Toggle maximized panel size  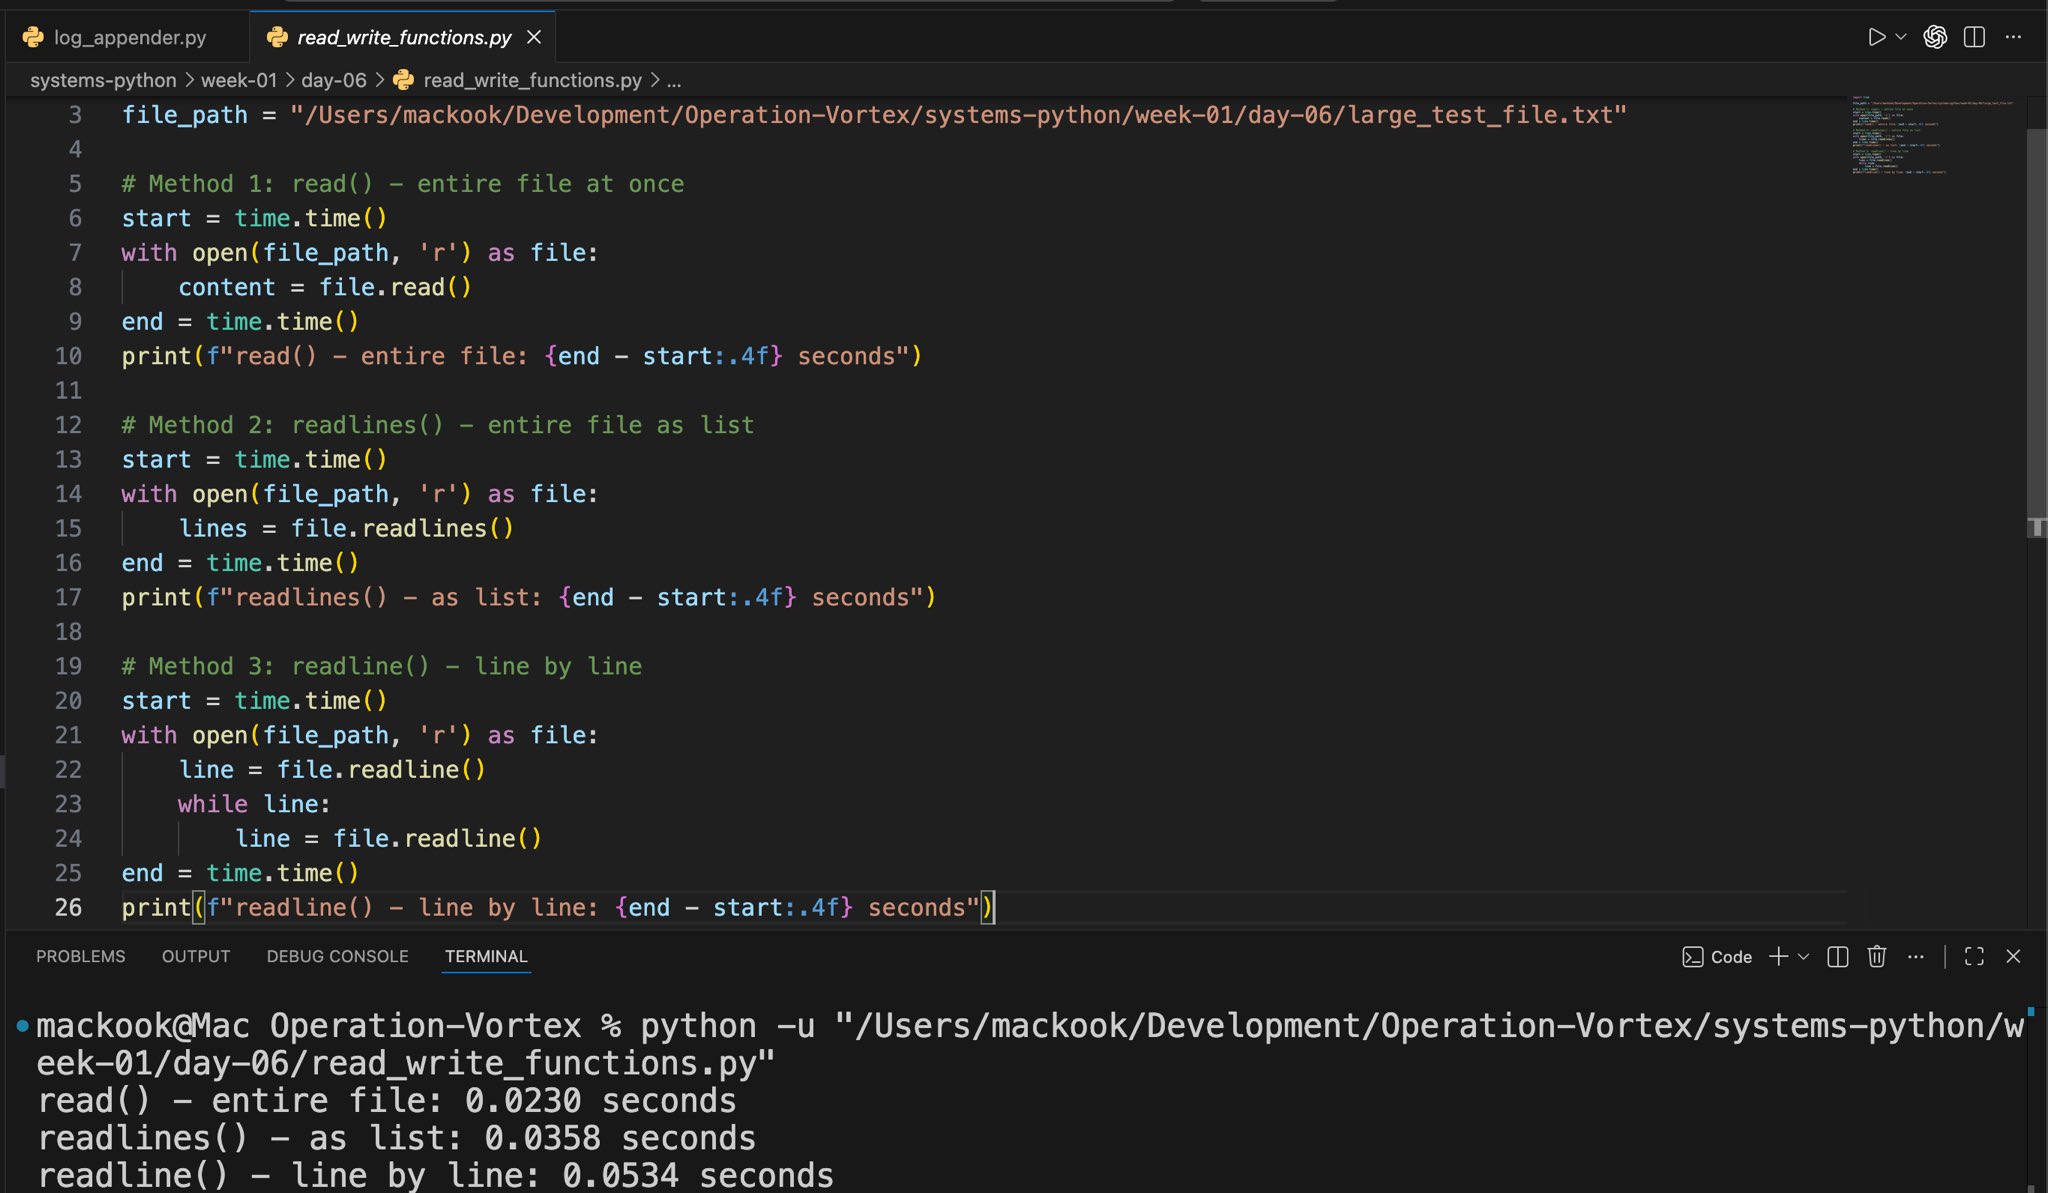[x=1974, y=956]
